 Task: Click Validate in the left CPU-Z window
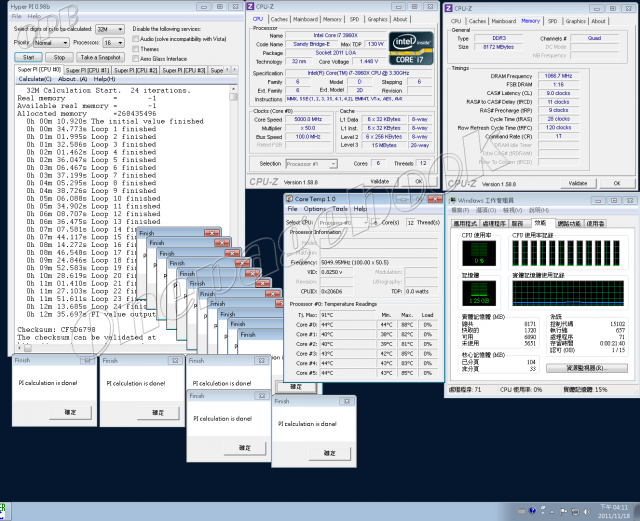379,181
